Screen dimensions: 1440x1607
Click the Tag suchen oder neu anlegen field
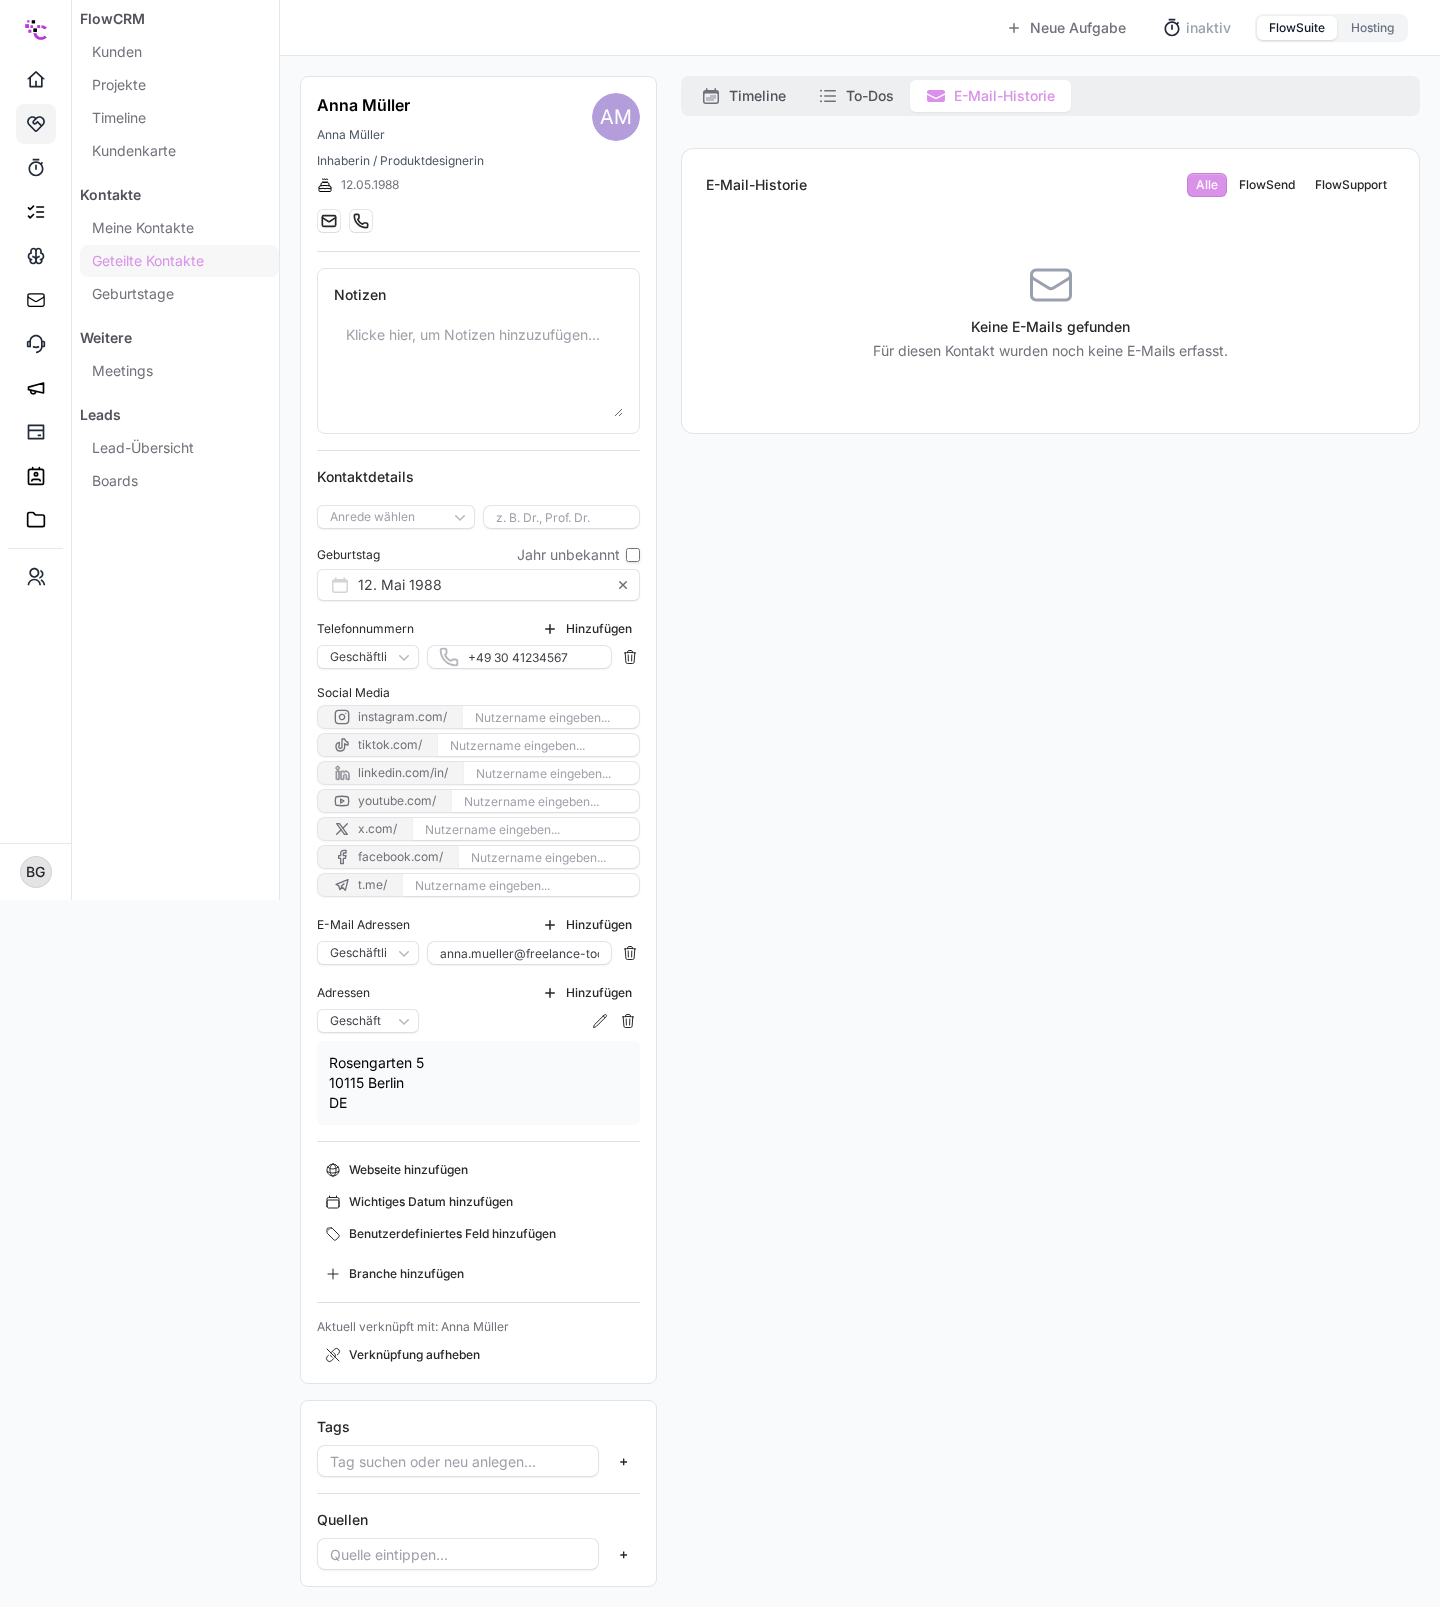pos(458,1462)
